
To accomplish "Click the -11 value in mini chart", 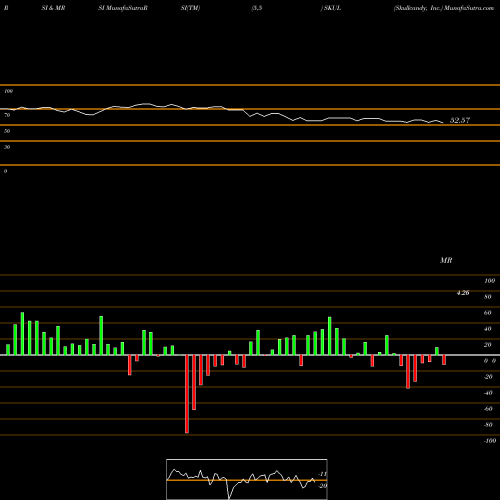I will click(x=322, y=474).
